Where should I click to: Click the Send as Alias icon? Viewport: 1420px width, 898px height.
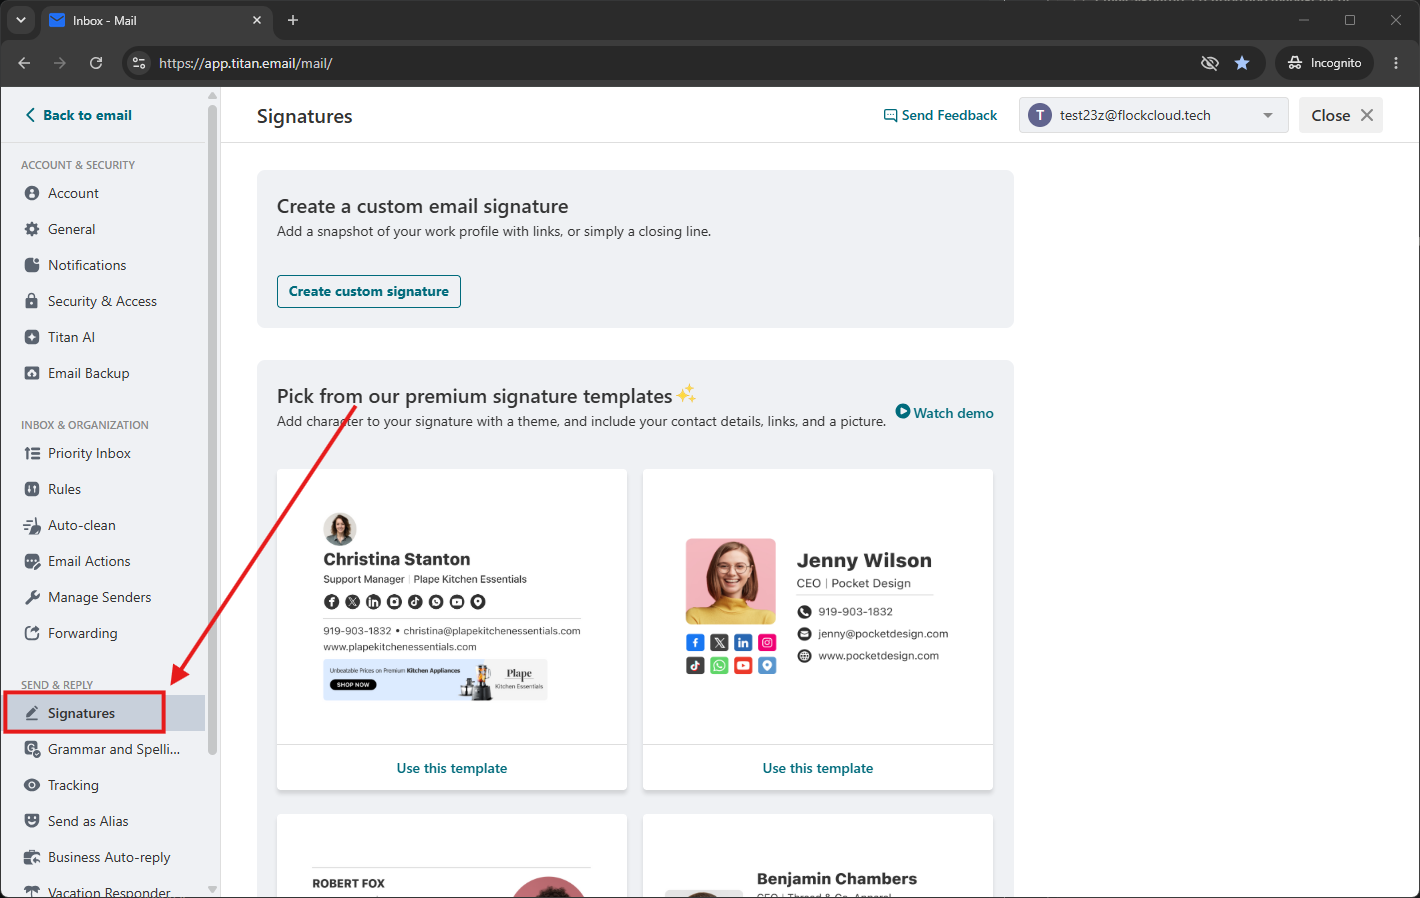[x=32, y=821]
